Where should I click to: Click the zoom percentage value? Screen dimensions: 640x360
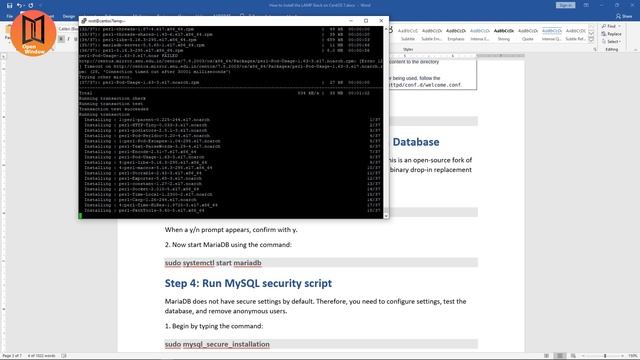[x=633, y=356]
